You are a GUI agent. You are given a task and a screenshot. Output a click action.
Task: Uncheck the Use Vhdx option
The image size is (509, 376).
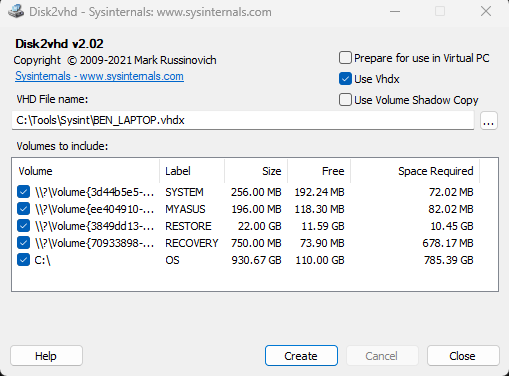click(x=345, y=79)
